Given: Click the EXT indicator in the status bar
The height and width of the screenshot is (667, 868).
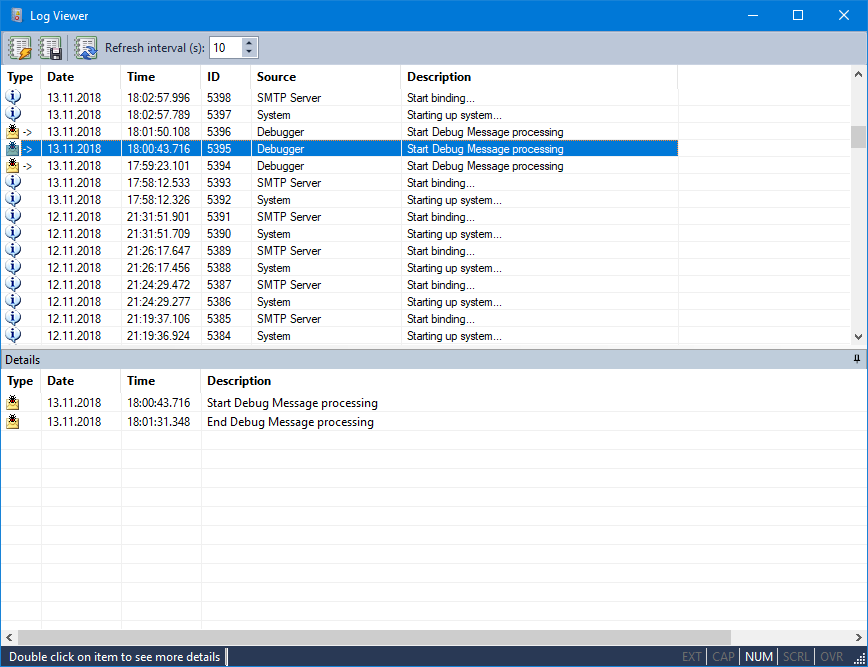Looking at the screenshot, I should pyautogui.click(x=691, y=657).
